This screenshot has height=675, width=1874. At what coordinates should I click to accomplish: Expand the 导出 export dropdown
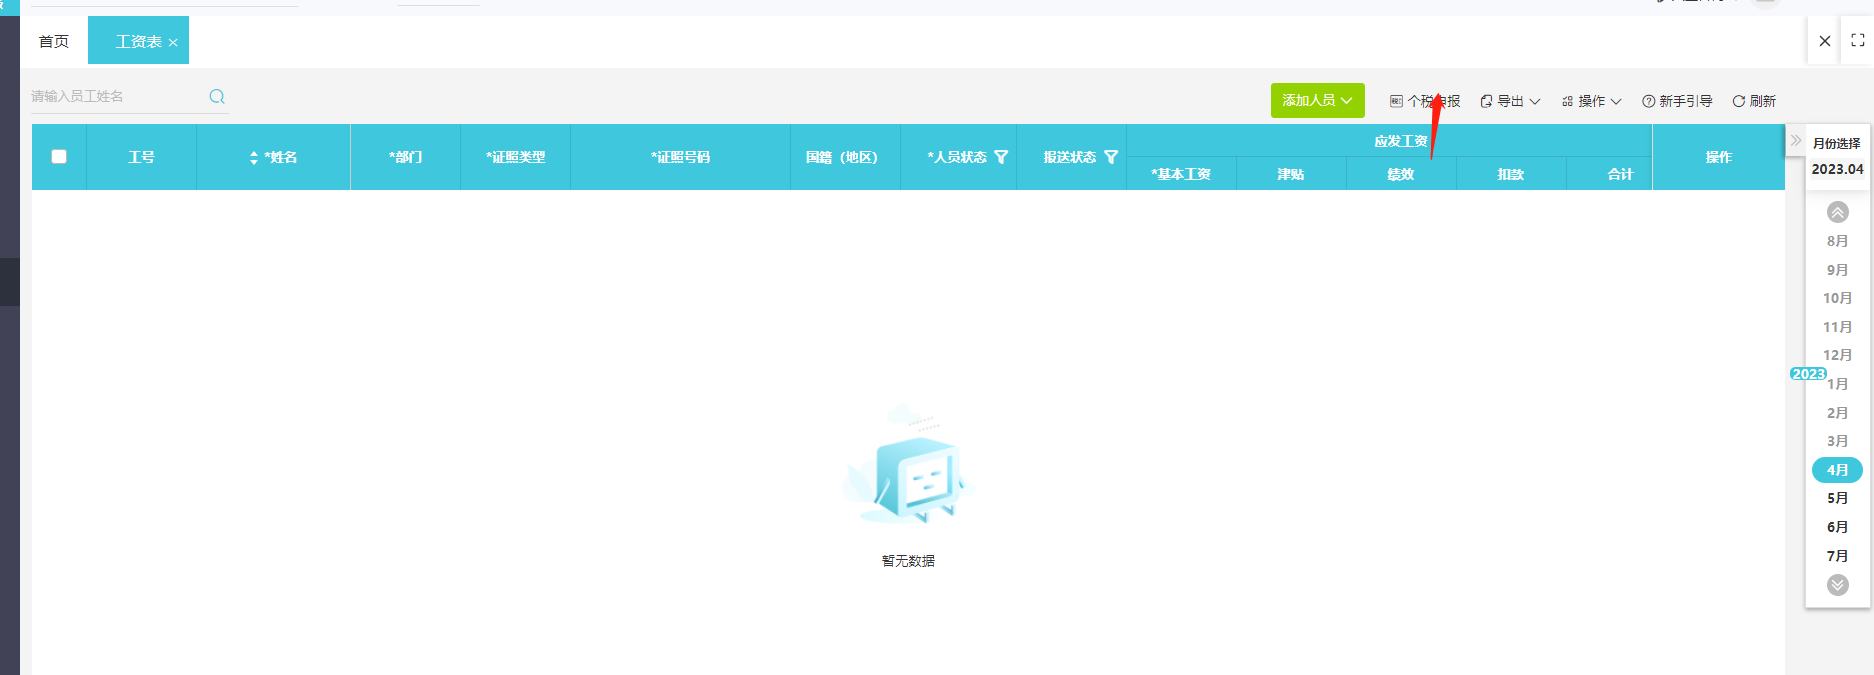point(1510,101)
